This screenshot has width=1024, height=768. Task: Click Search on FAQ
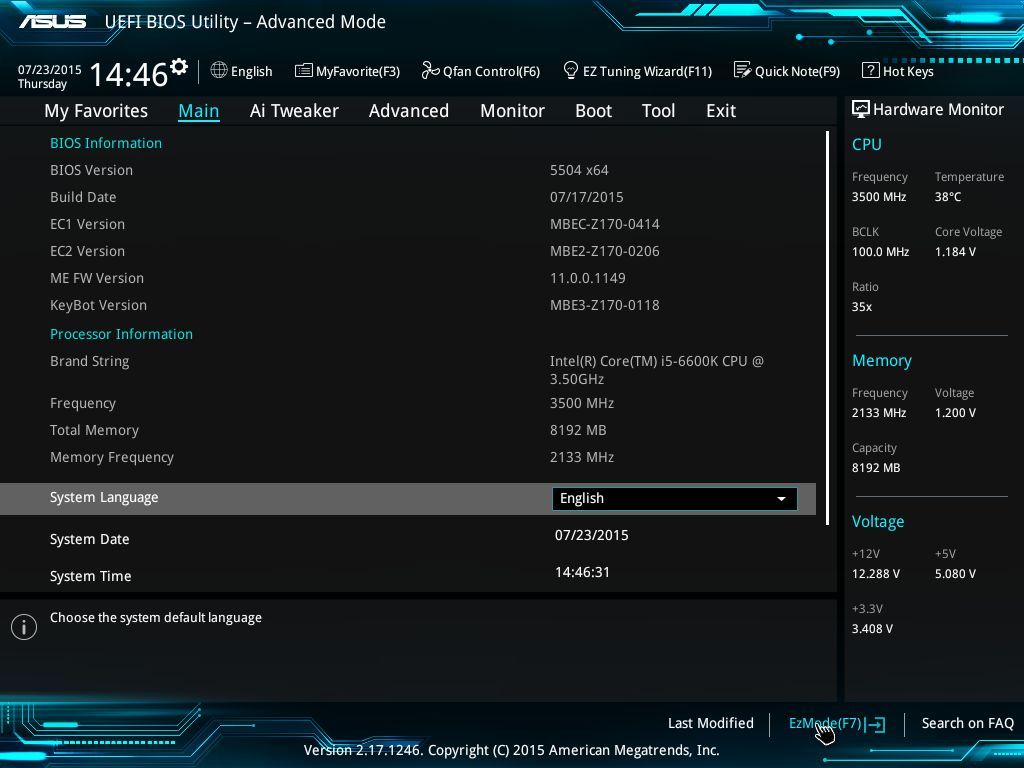coord(967,724)
